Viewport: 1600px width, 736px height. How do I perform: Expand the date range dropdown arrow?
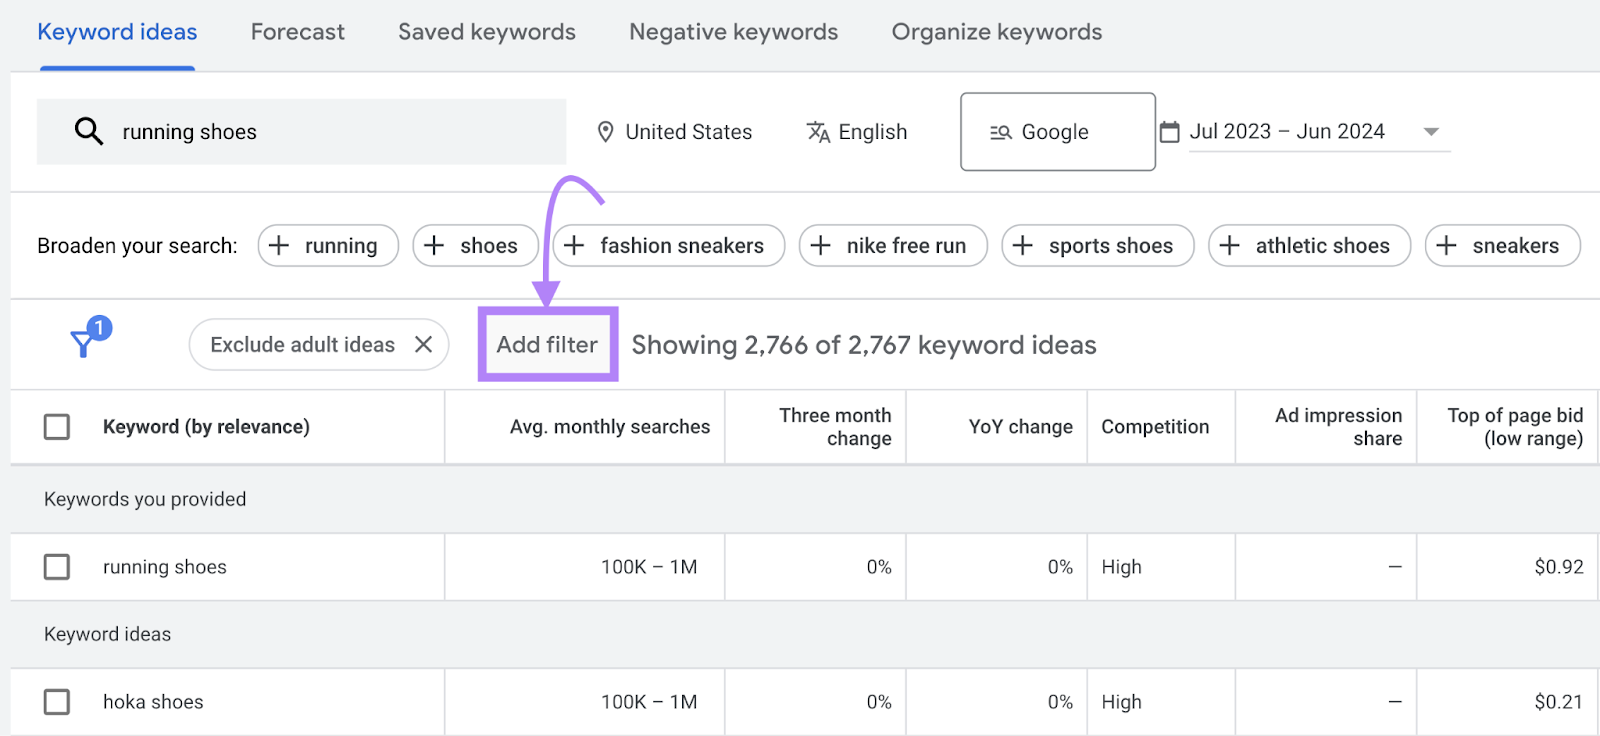point(1431,132)
